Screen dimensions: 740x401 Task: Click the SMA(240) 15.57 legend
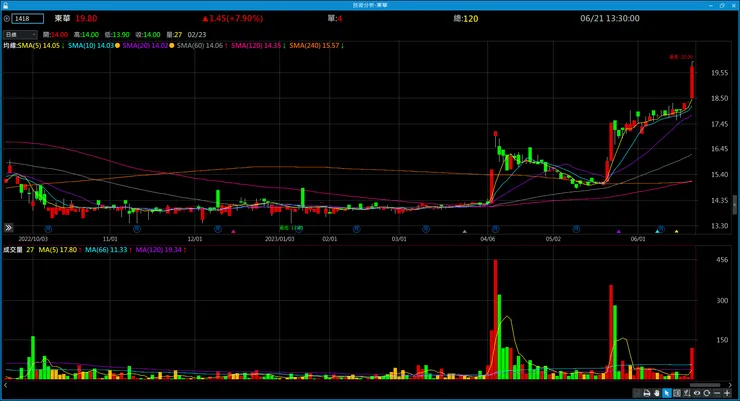tap(316, 46)
